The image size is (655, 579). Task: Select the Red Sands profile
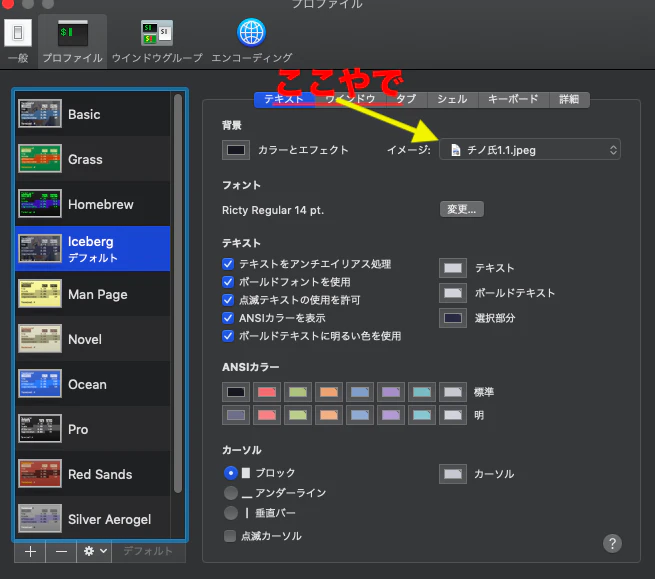click(x=93, y=474)
